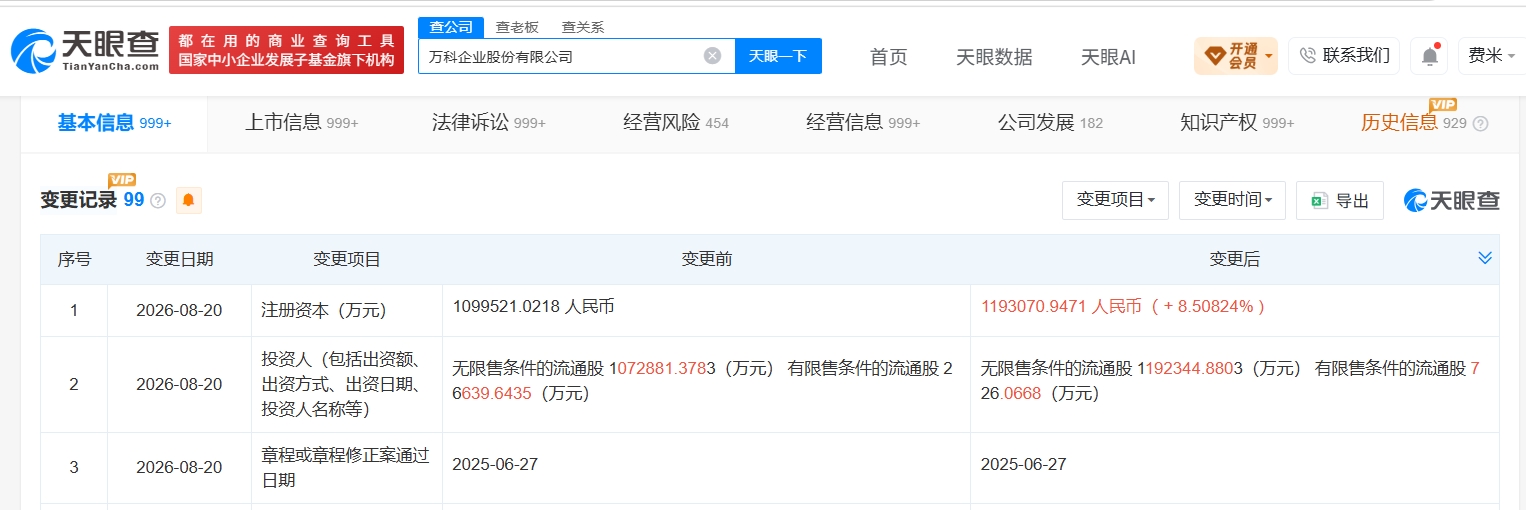1526x510 pixels.
Task: Click the row 1 date 2026-08-20
Action: 179,310
